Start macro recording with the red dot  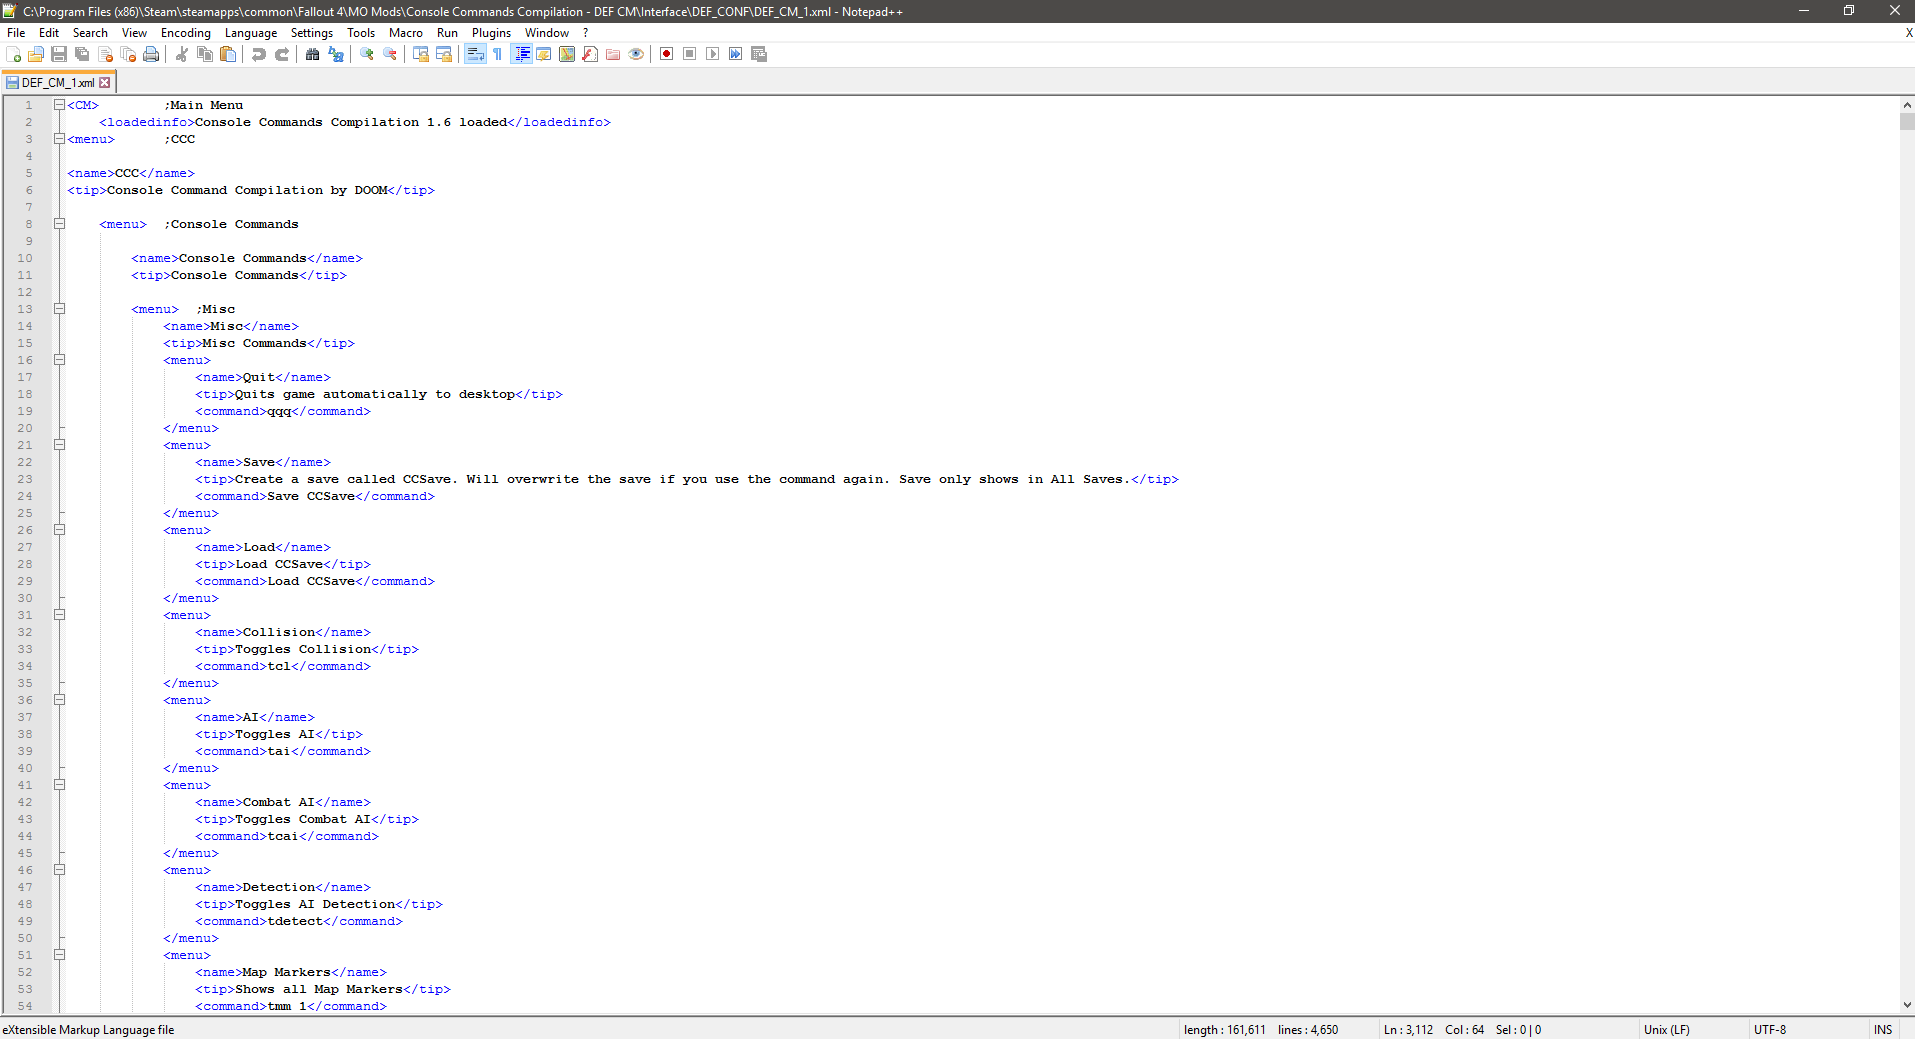click(x=666, y=54)
